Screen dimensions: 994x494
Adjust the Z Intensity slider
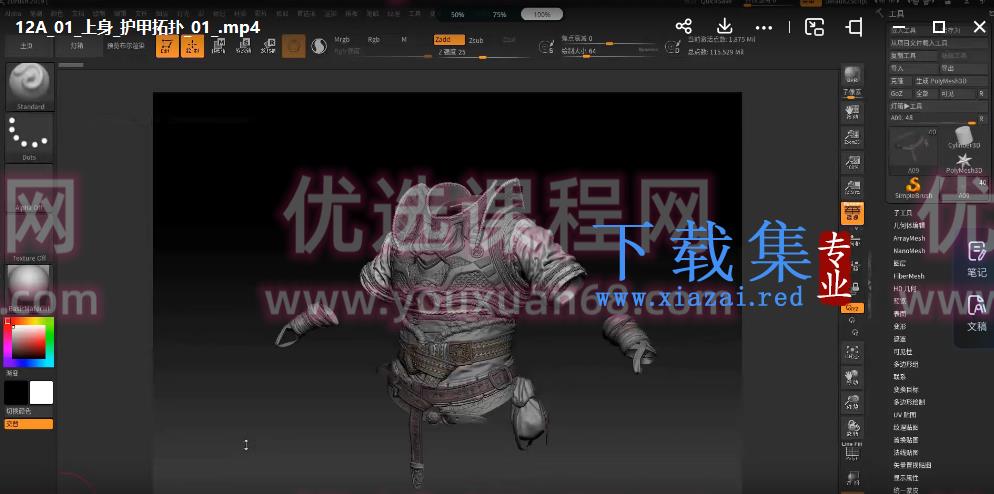482,53
